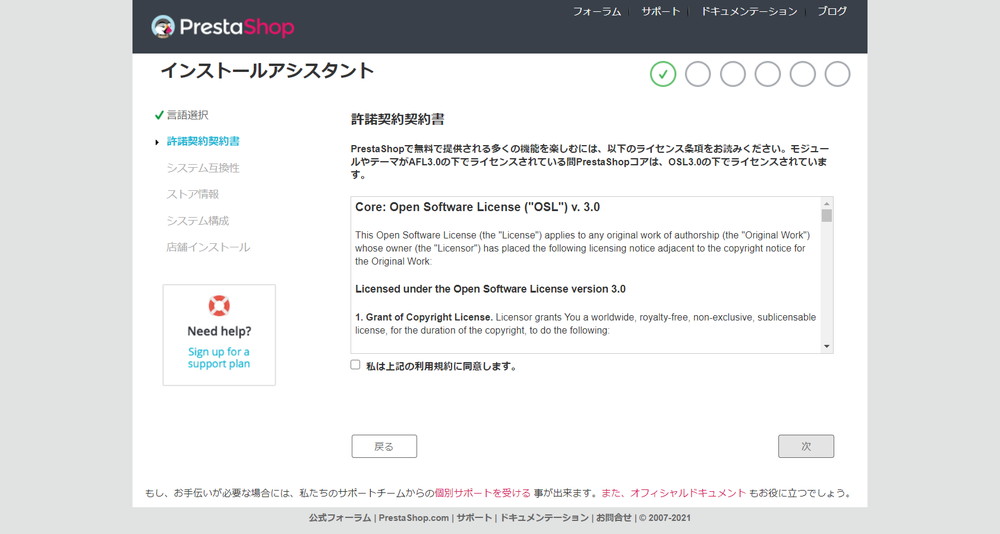Click the 次 next button
The height and width of the screenshot is (534, 1000).
coord(806,447)
